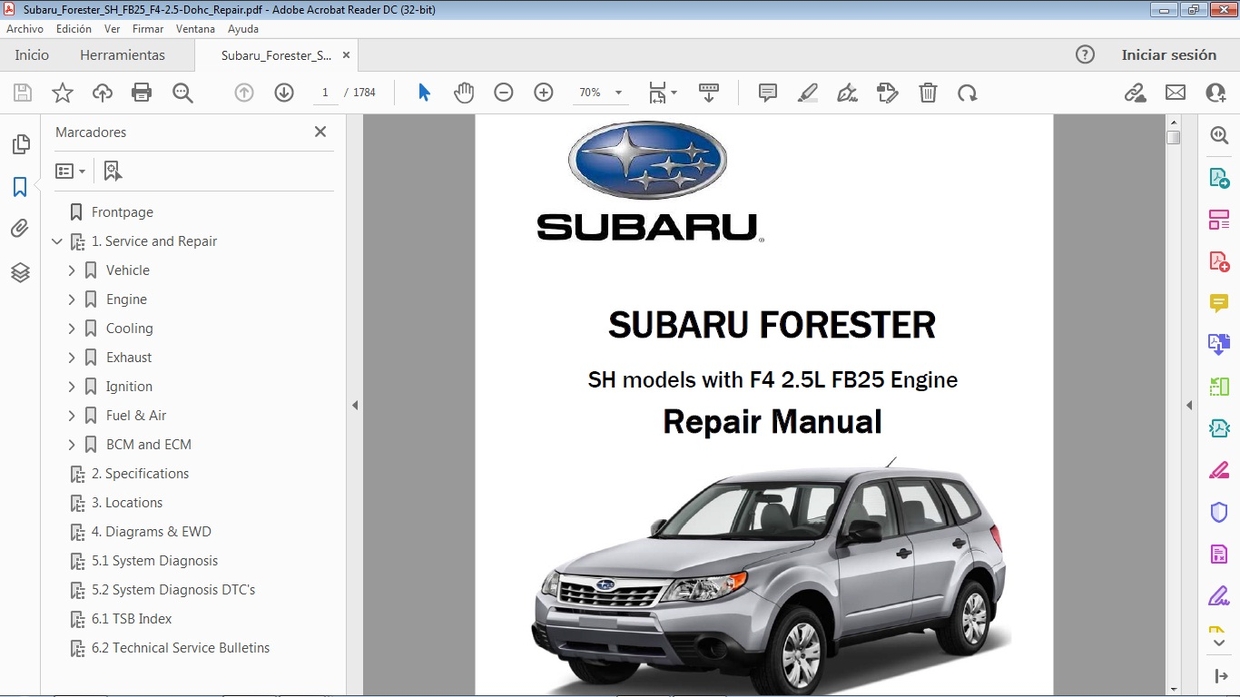This screenshot has width=1240, height=697.
Task: Click inside the page number field
Action: (x=325, y=92)
